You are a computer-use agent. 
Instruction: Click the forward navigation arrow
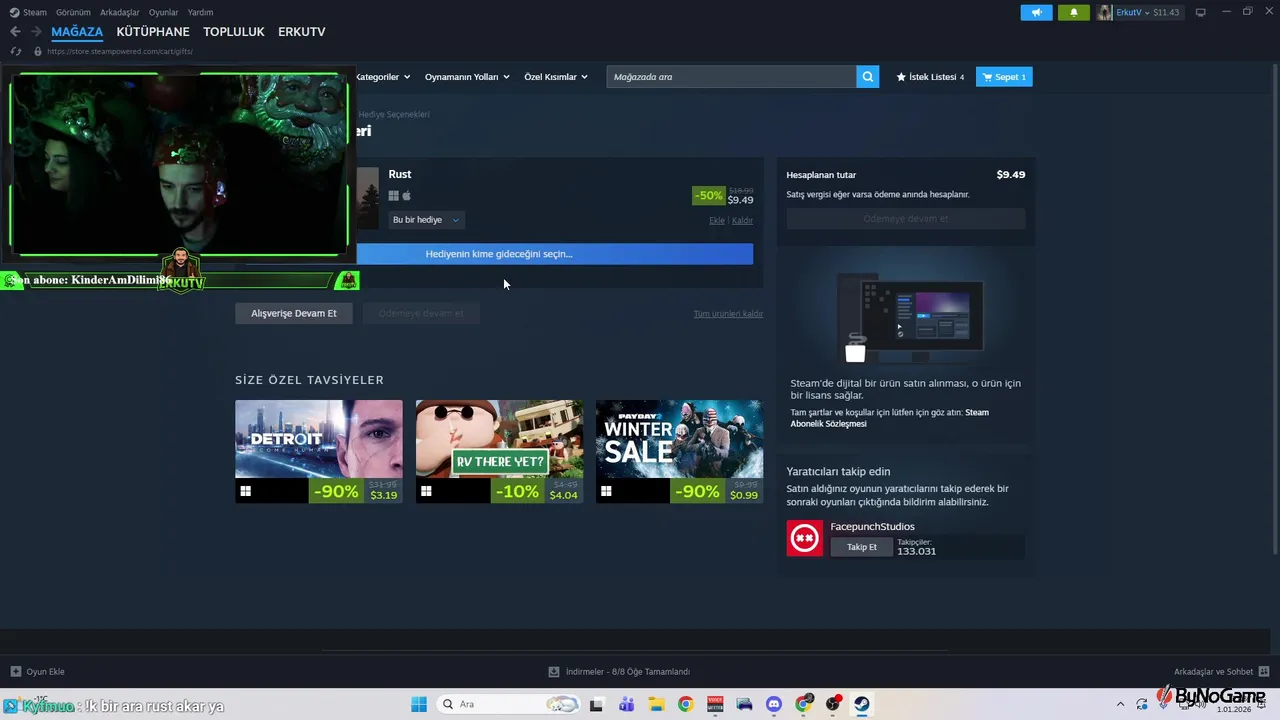(36, 32)
